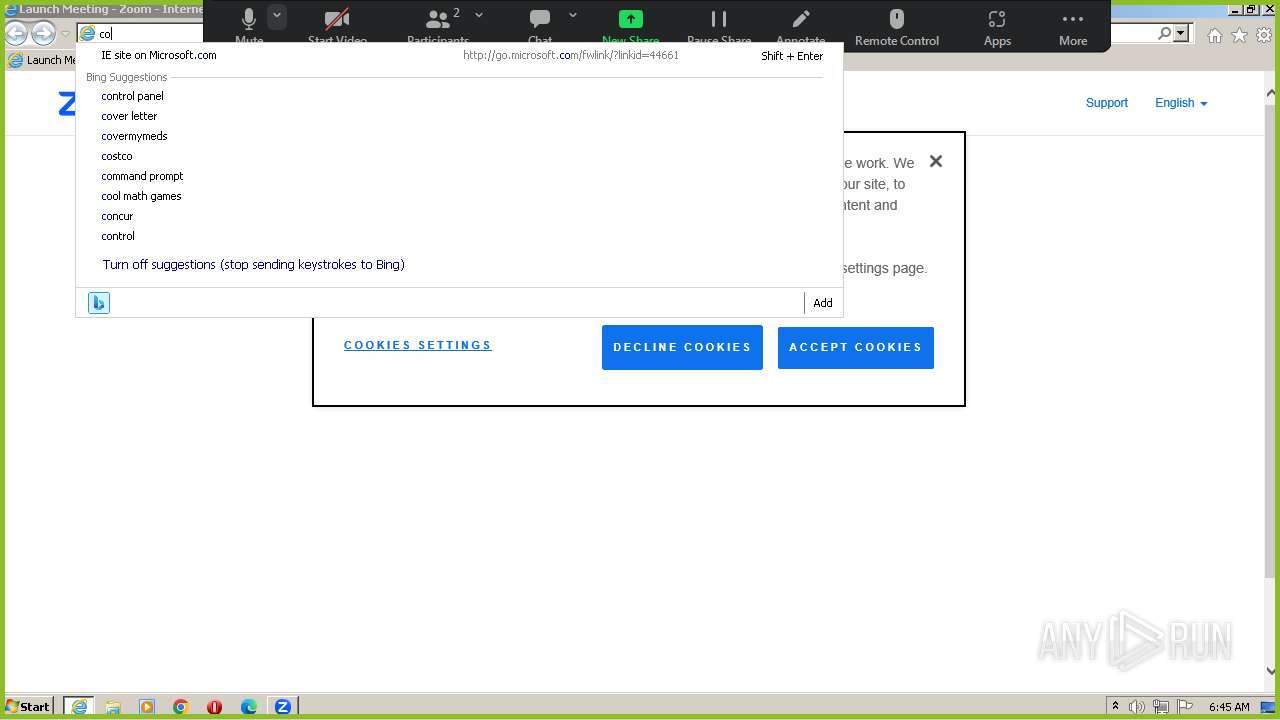This screenshot has height=720, width=1280.
Task: Open the Participants panel
Action: 437,27
